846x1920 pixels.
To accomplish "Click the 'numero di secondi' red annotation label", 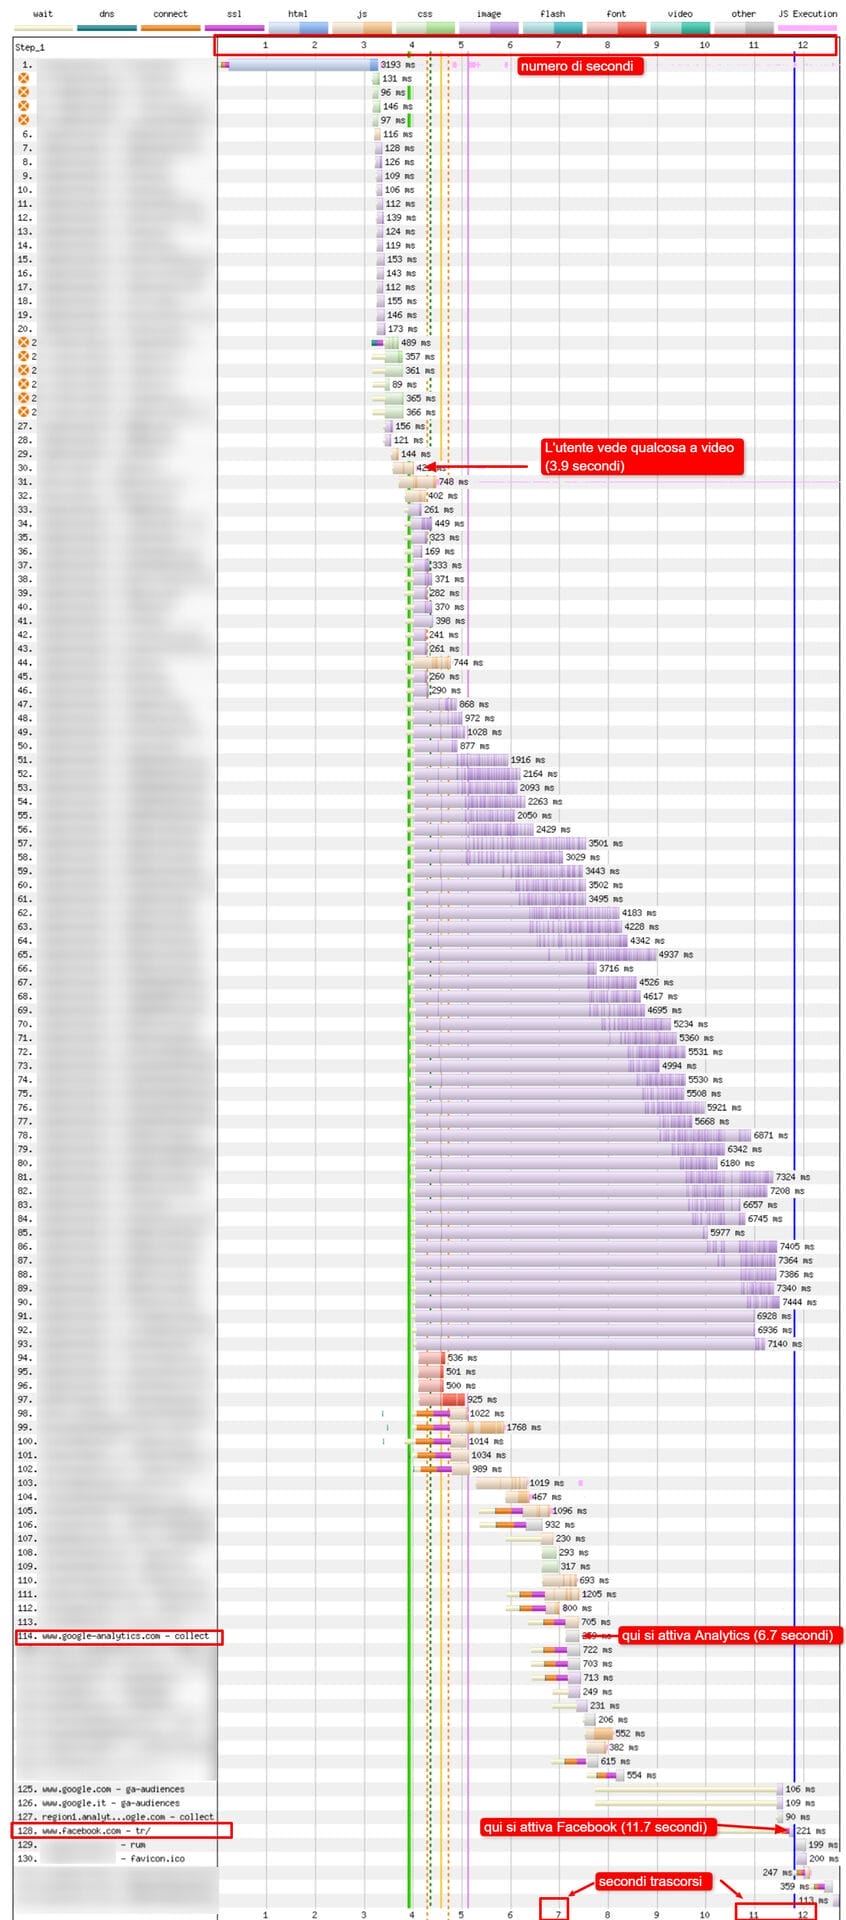I will [x=579, y=66].
